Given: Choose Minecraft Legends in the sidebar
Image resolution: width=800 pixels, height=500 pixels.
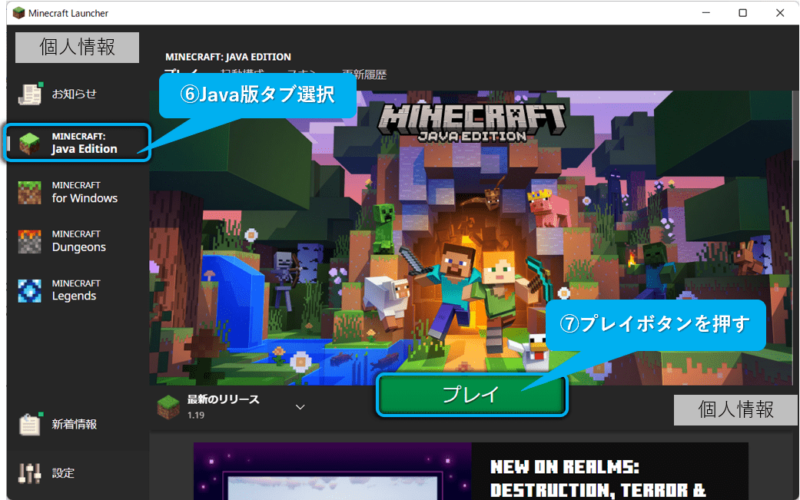Looking at the screenshot, I should pyautogui.click(x=78, y=290).
